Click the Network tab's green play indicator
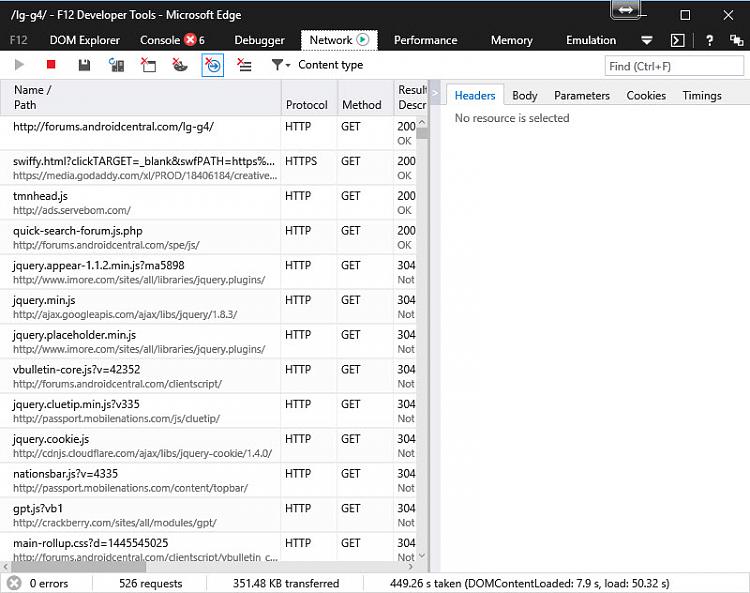Viewport: 750px width, 593px height. pos(363,40)
